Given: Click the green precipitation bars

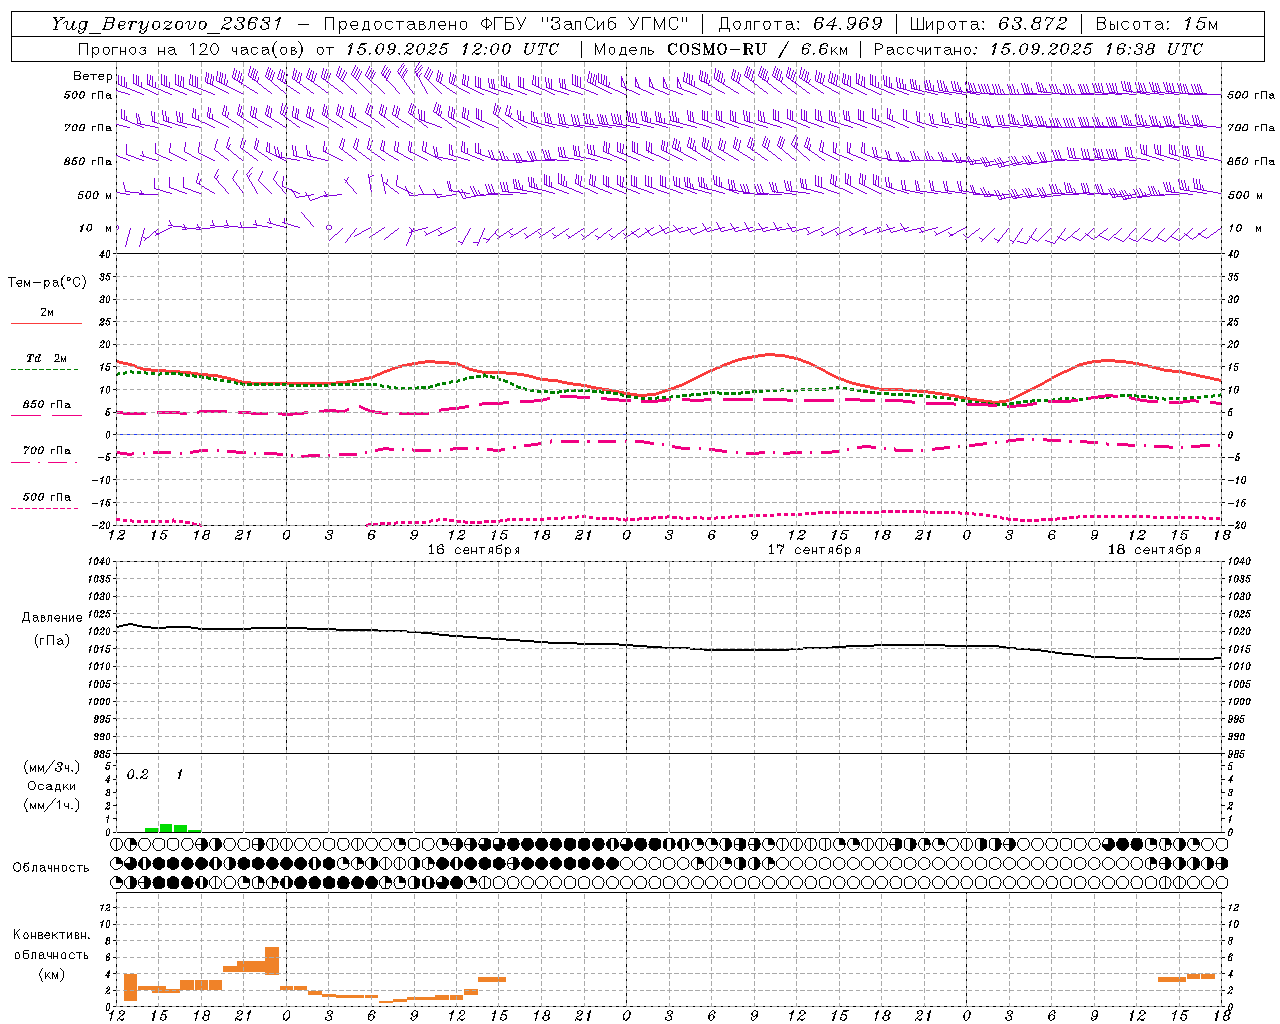Looking at the screenshot, I should 173,828.
